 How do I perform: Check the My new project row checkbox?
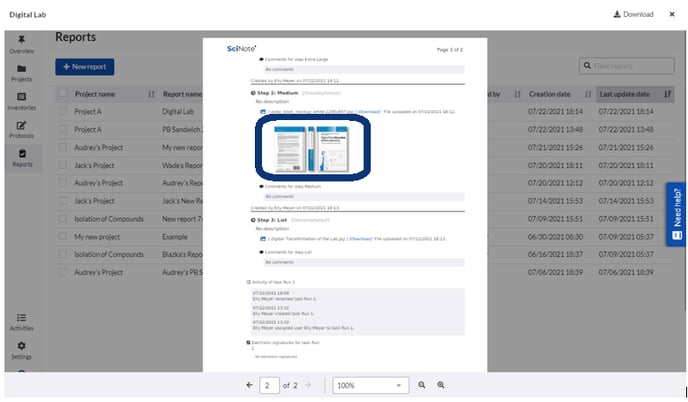63,237
